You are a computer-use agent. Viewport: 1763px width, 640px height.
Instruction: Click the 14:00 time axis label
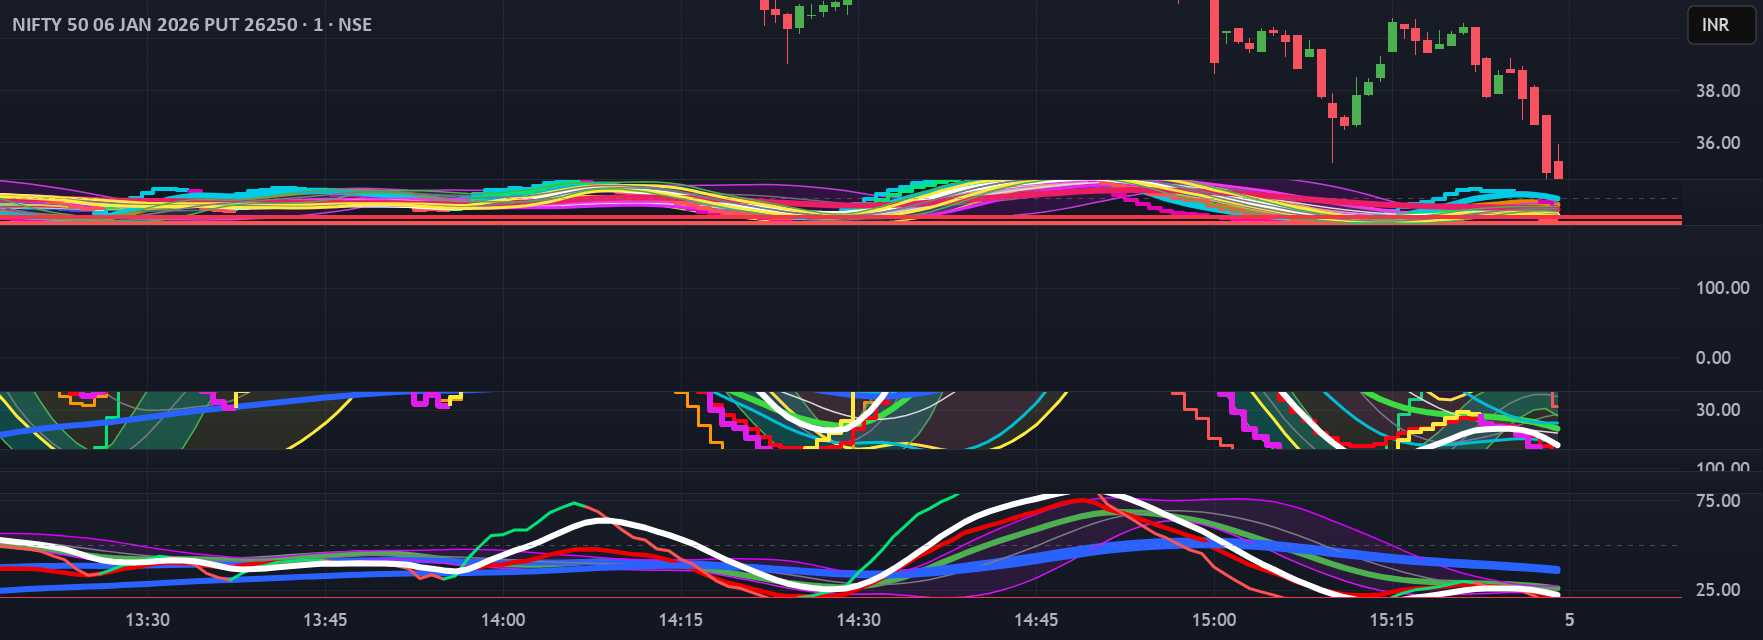[x=503, y=620]
